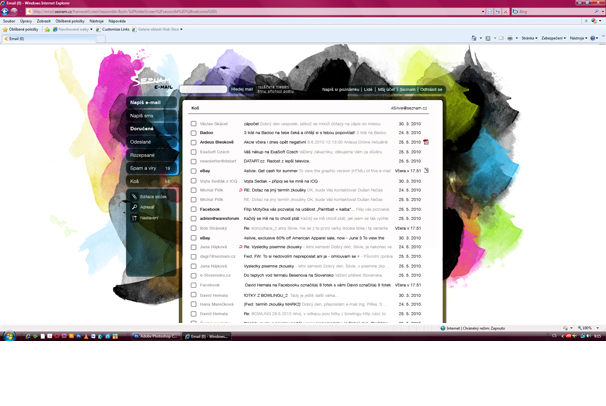Click the Seznam E-mail logo

[152, 81]
